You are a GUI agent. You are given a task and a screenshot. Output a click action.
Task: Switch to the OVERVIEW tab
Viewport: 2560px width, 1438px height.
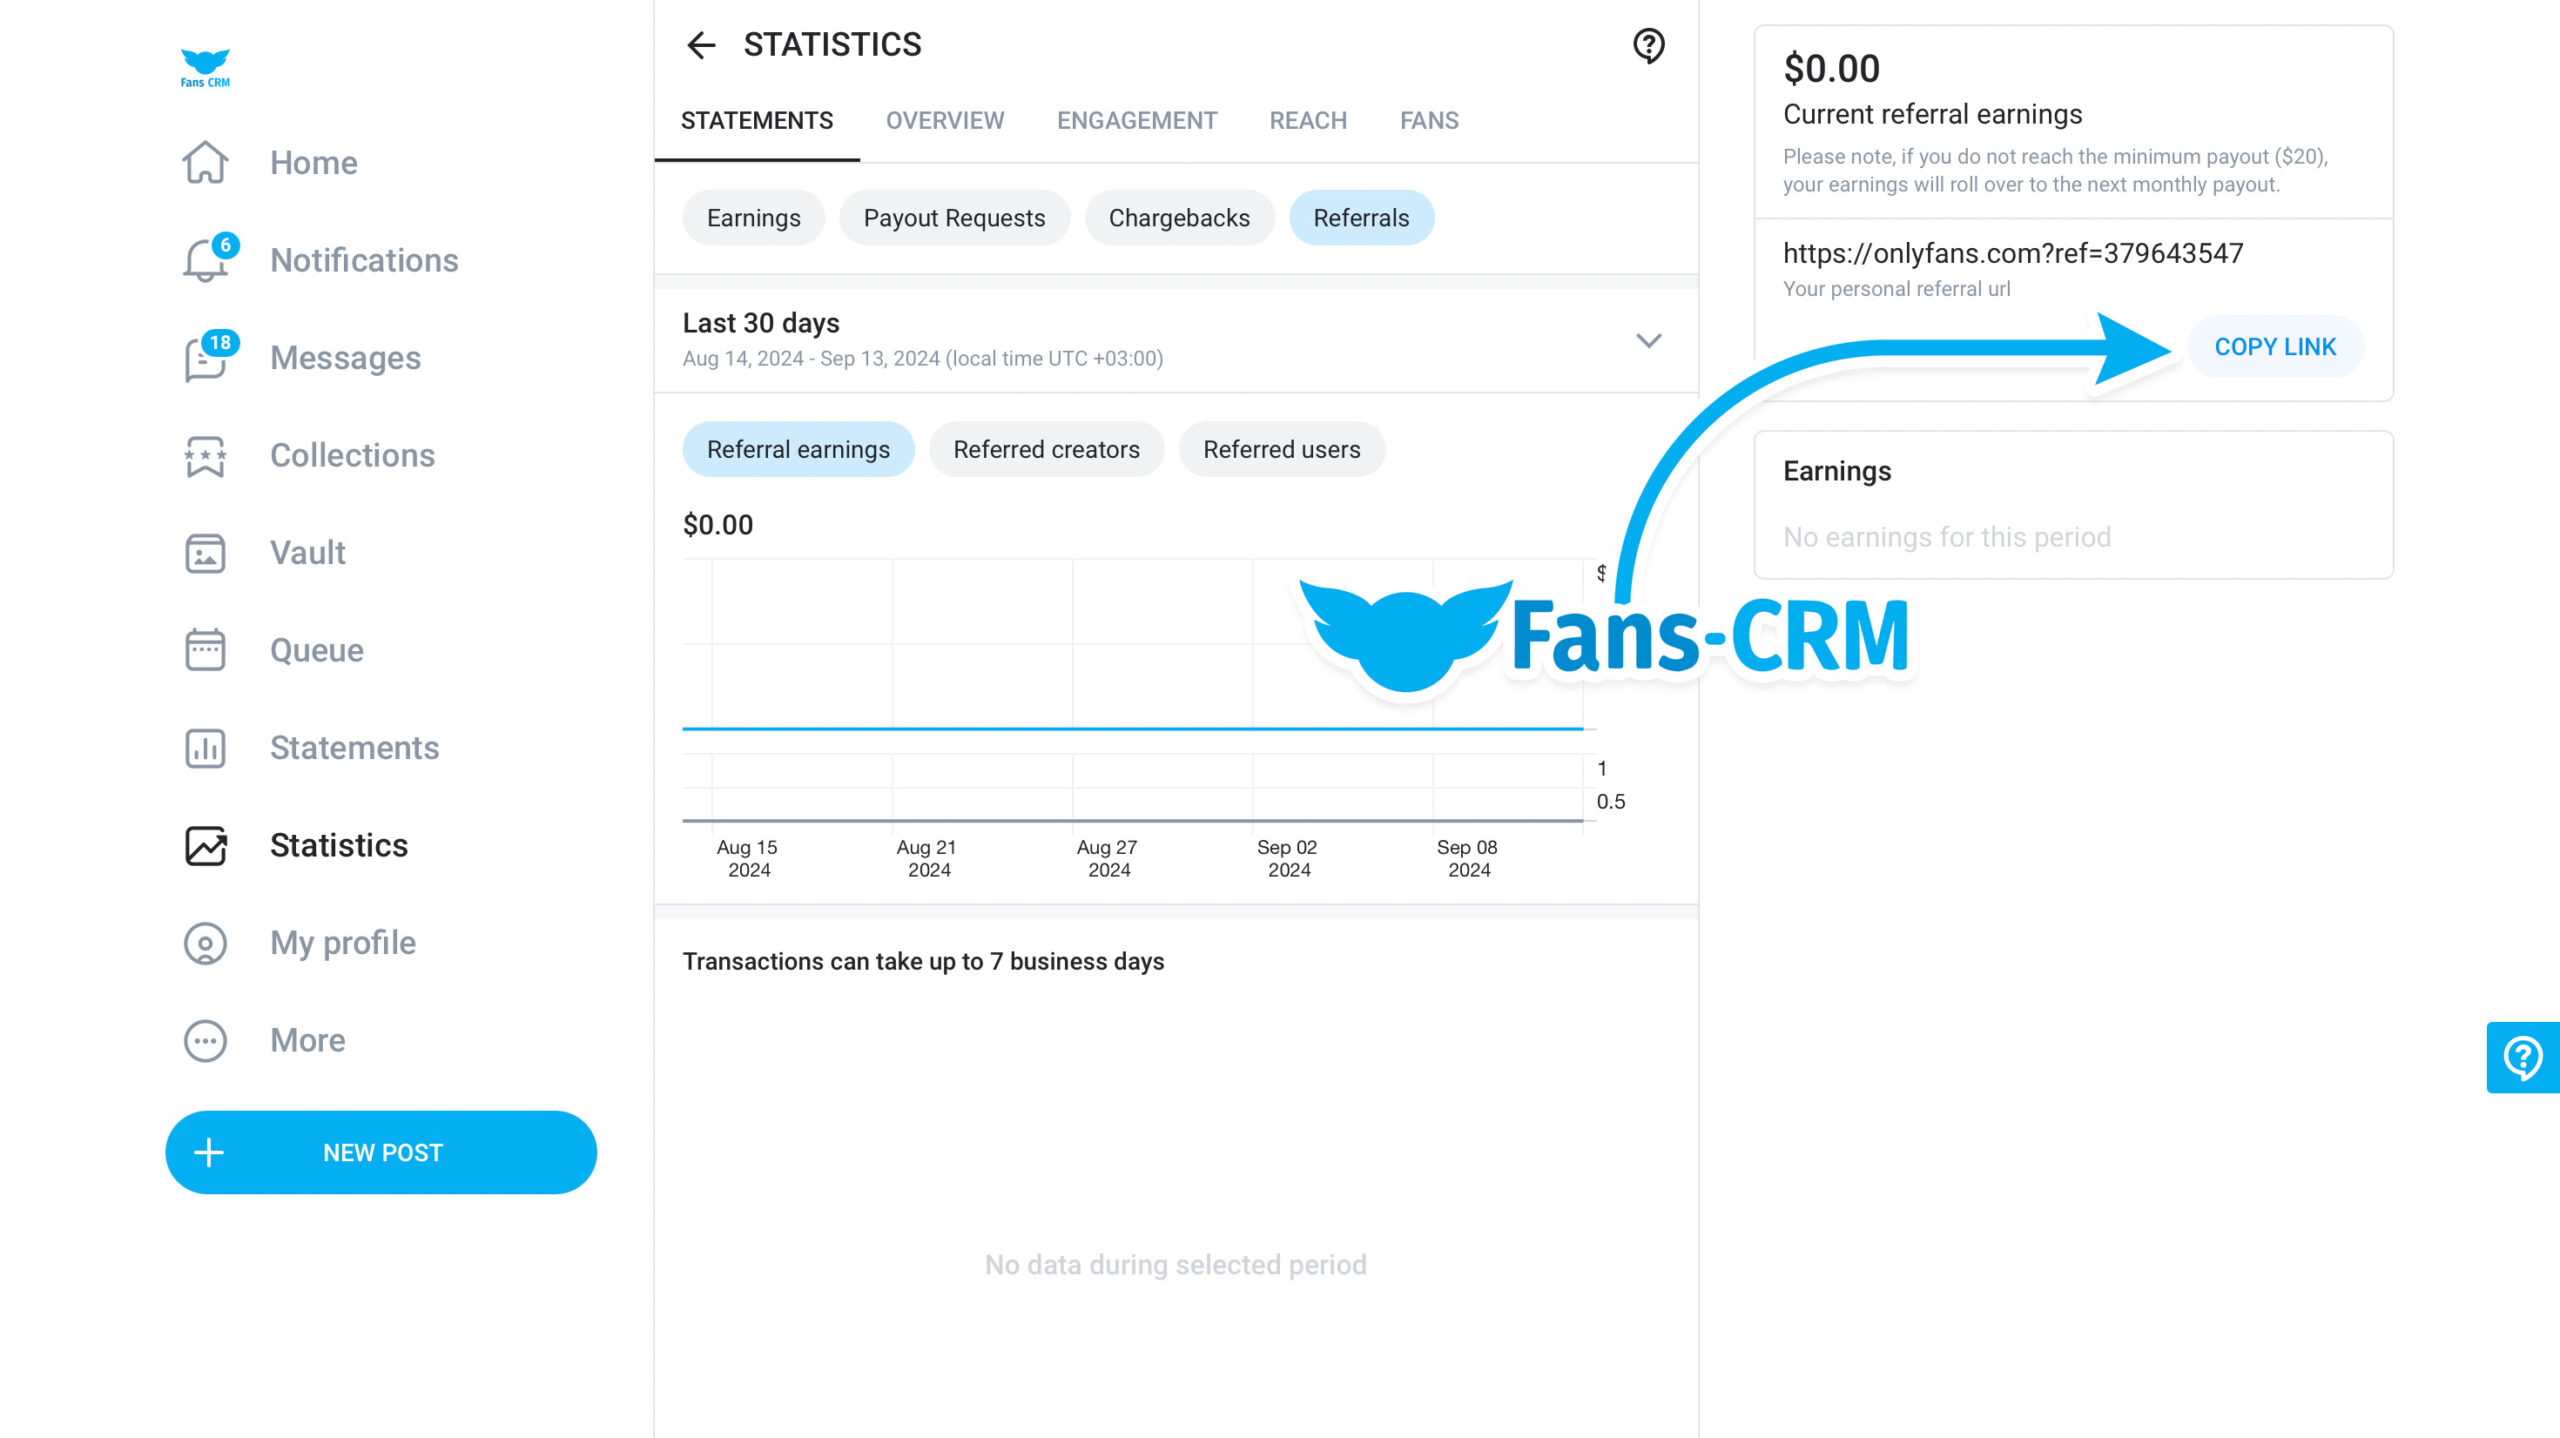[944, 121]
